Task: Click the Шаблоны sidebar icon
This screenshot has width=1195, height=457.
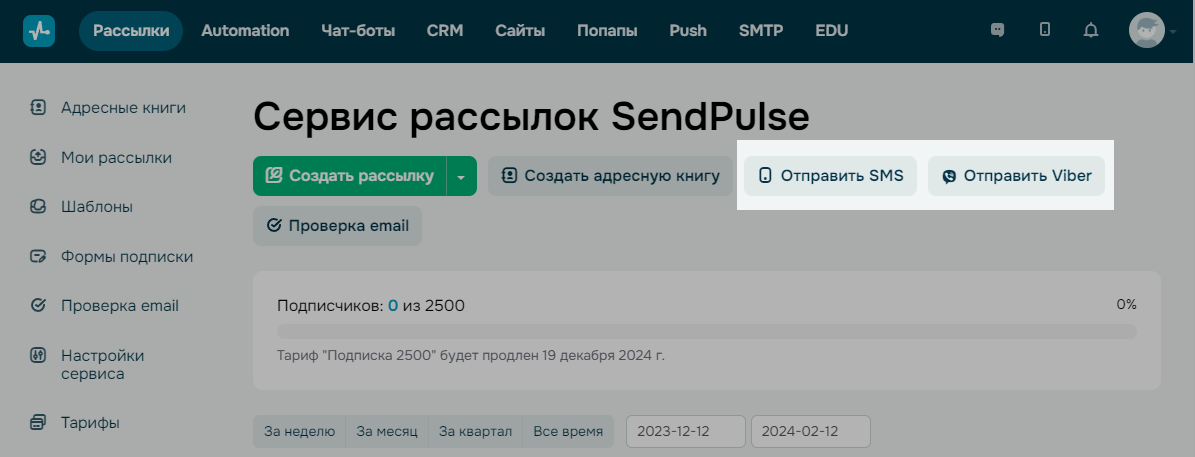Action: pyautogui.click(x=38, y=206)
